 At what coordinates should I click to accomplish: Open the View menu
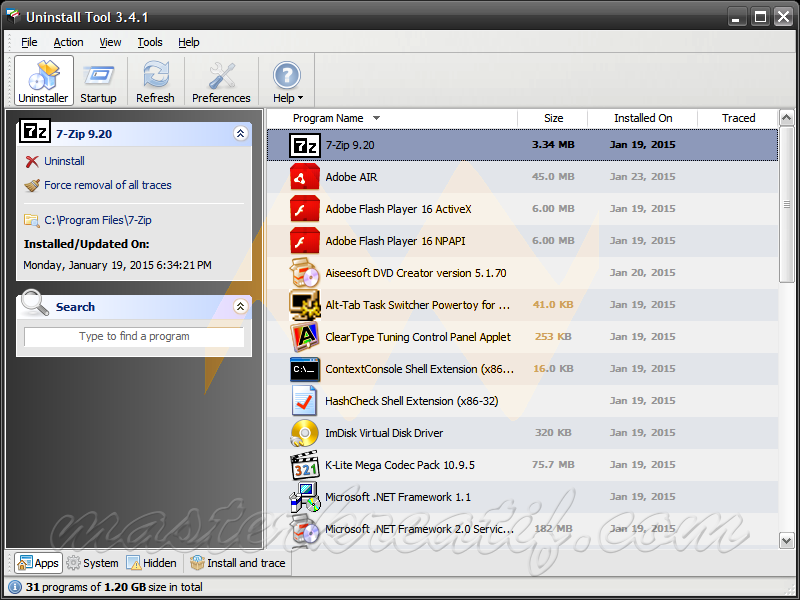(x=110, y=42)
